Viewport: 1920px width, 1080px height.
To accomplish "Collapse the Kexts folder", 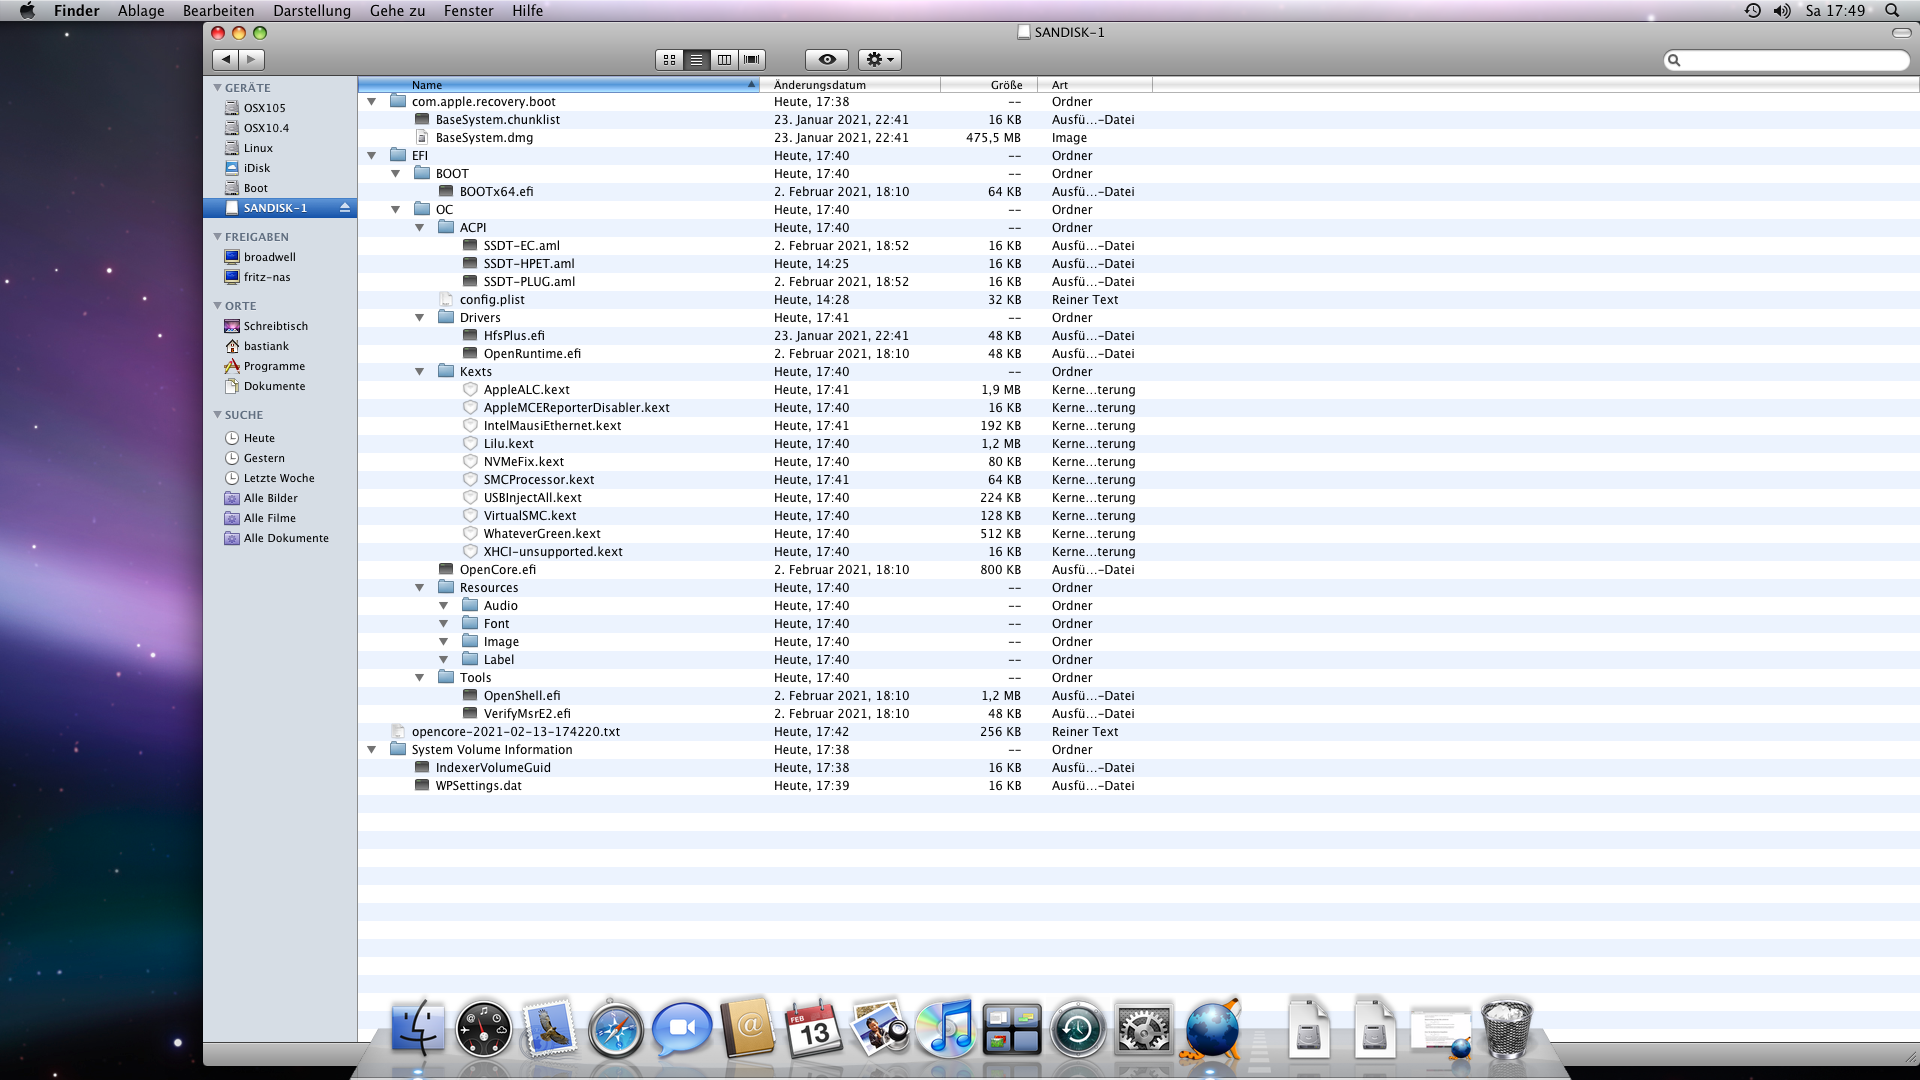I will click(x=419, y=372).
